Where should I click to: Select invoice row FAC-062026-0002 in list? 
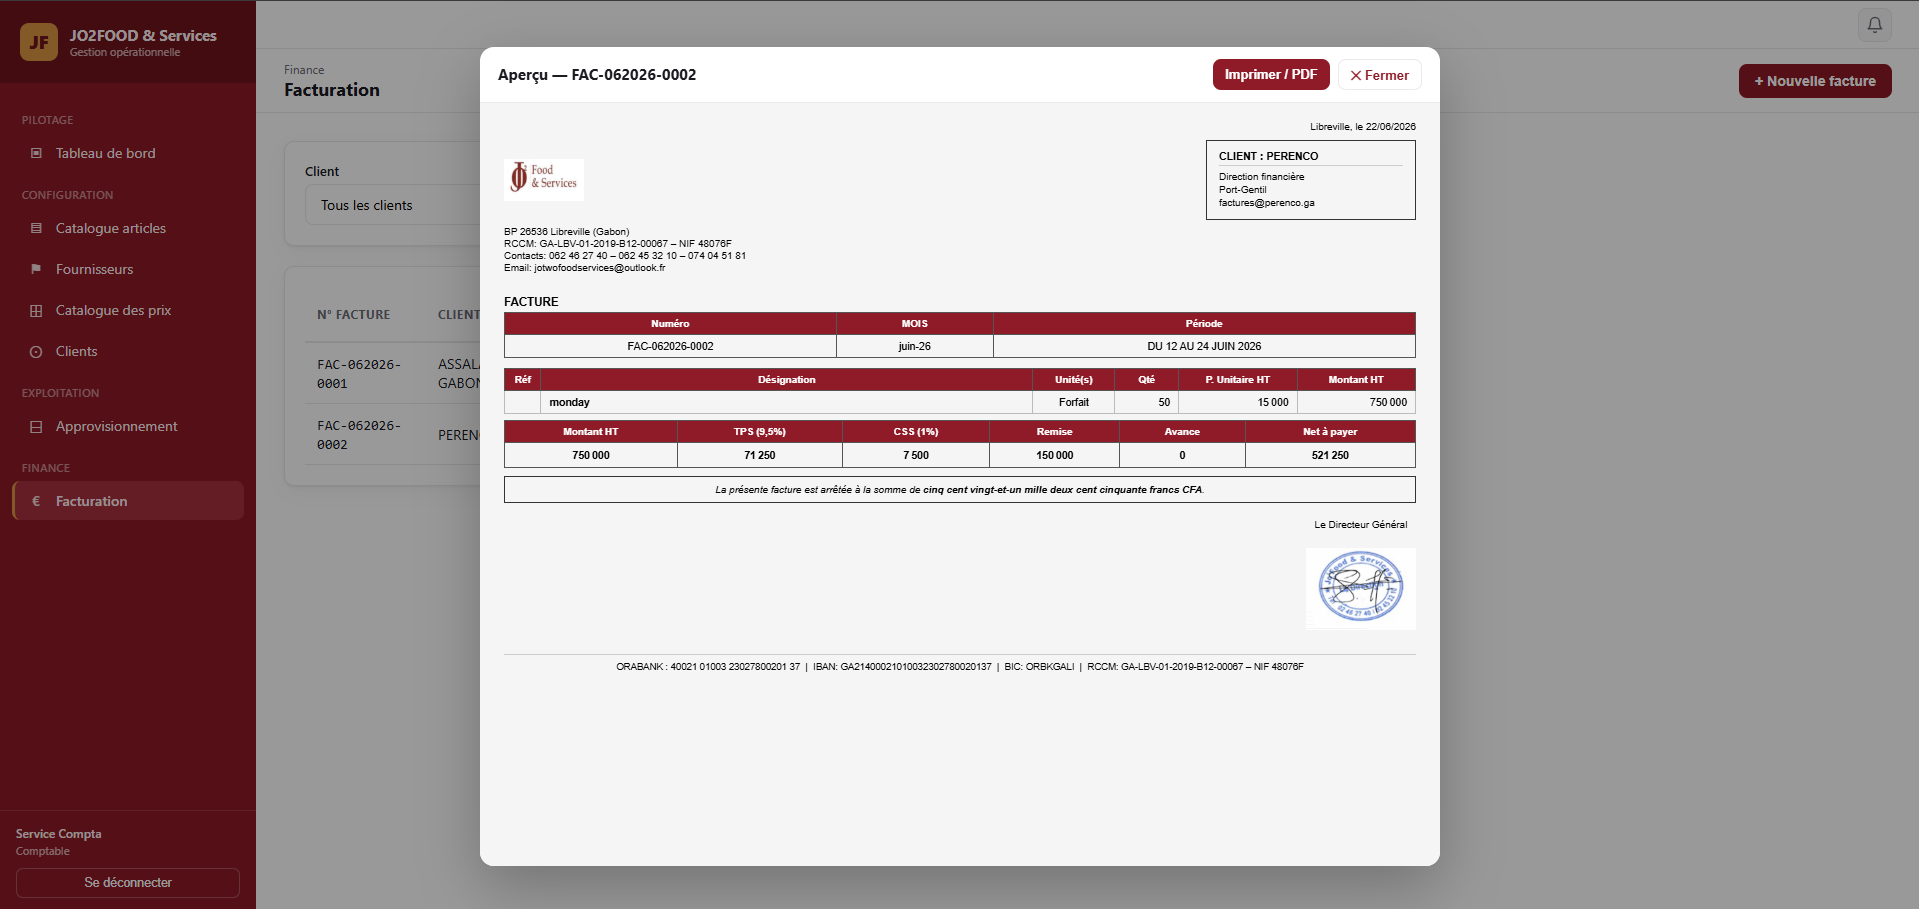[393, 435]
